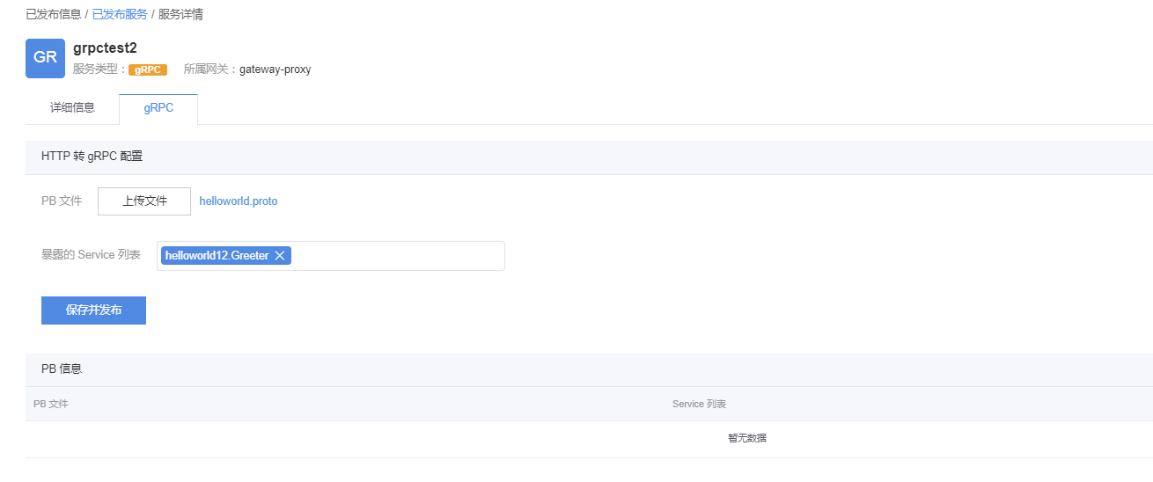Click the HTTP 转 gRPC 配置 section header
This screenshot has height=482, width=1153.
coord(92,157)
